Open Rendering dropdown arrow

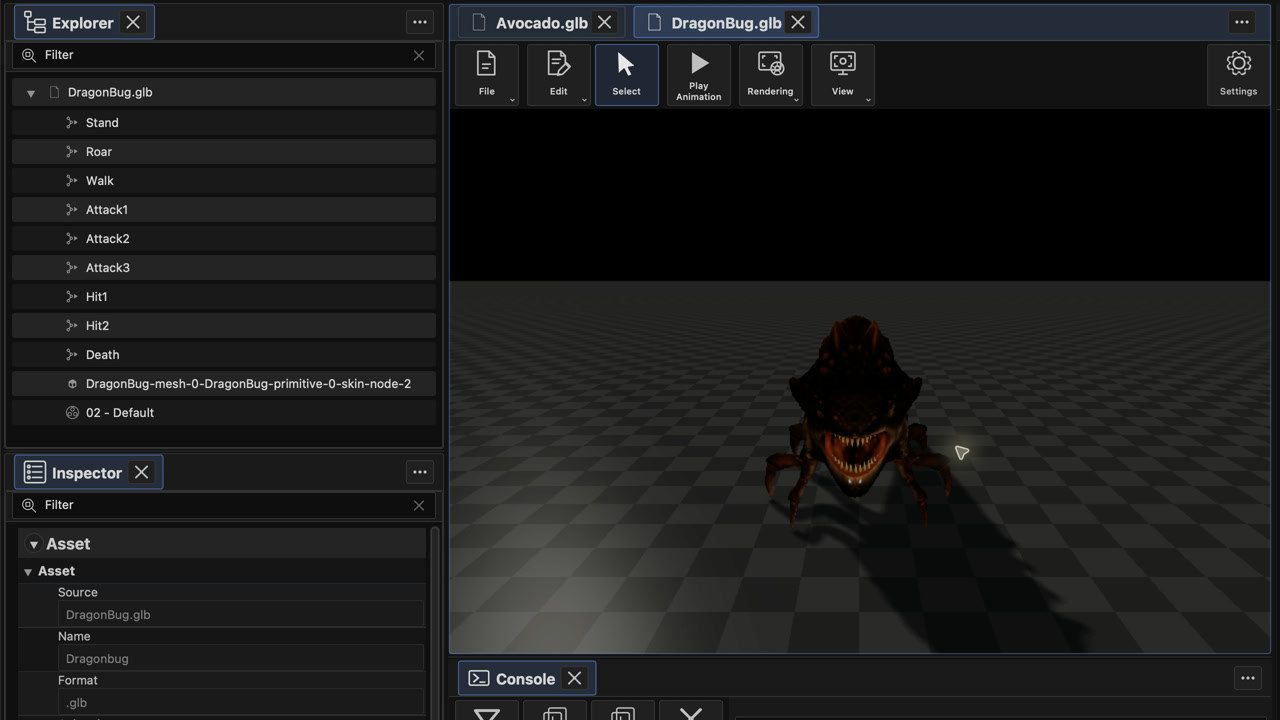(796, 100)
